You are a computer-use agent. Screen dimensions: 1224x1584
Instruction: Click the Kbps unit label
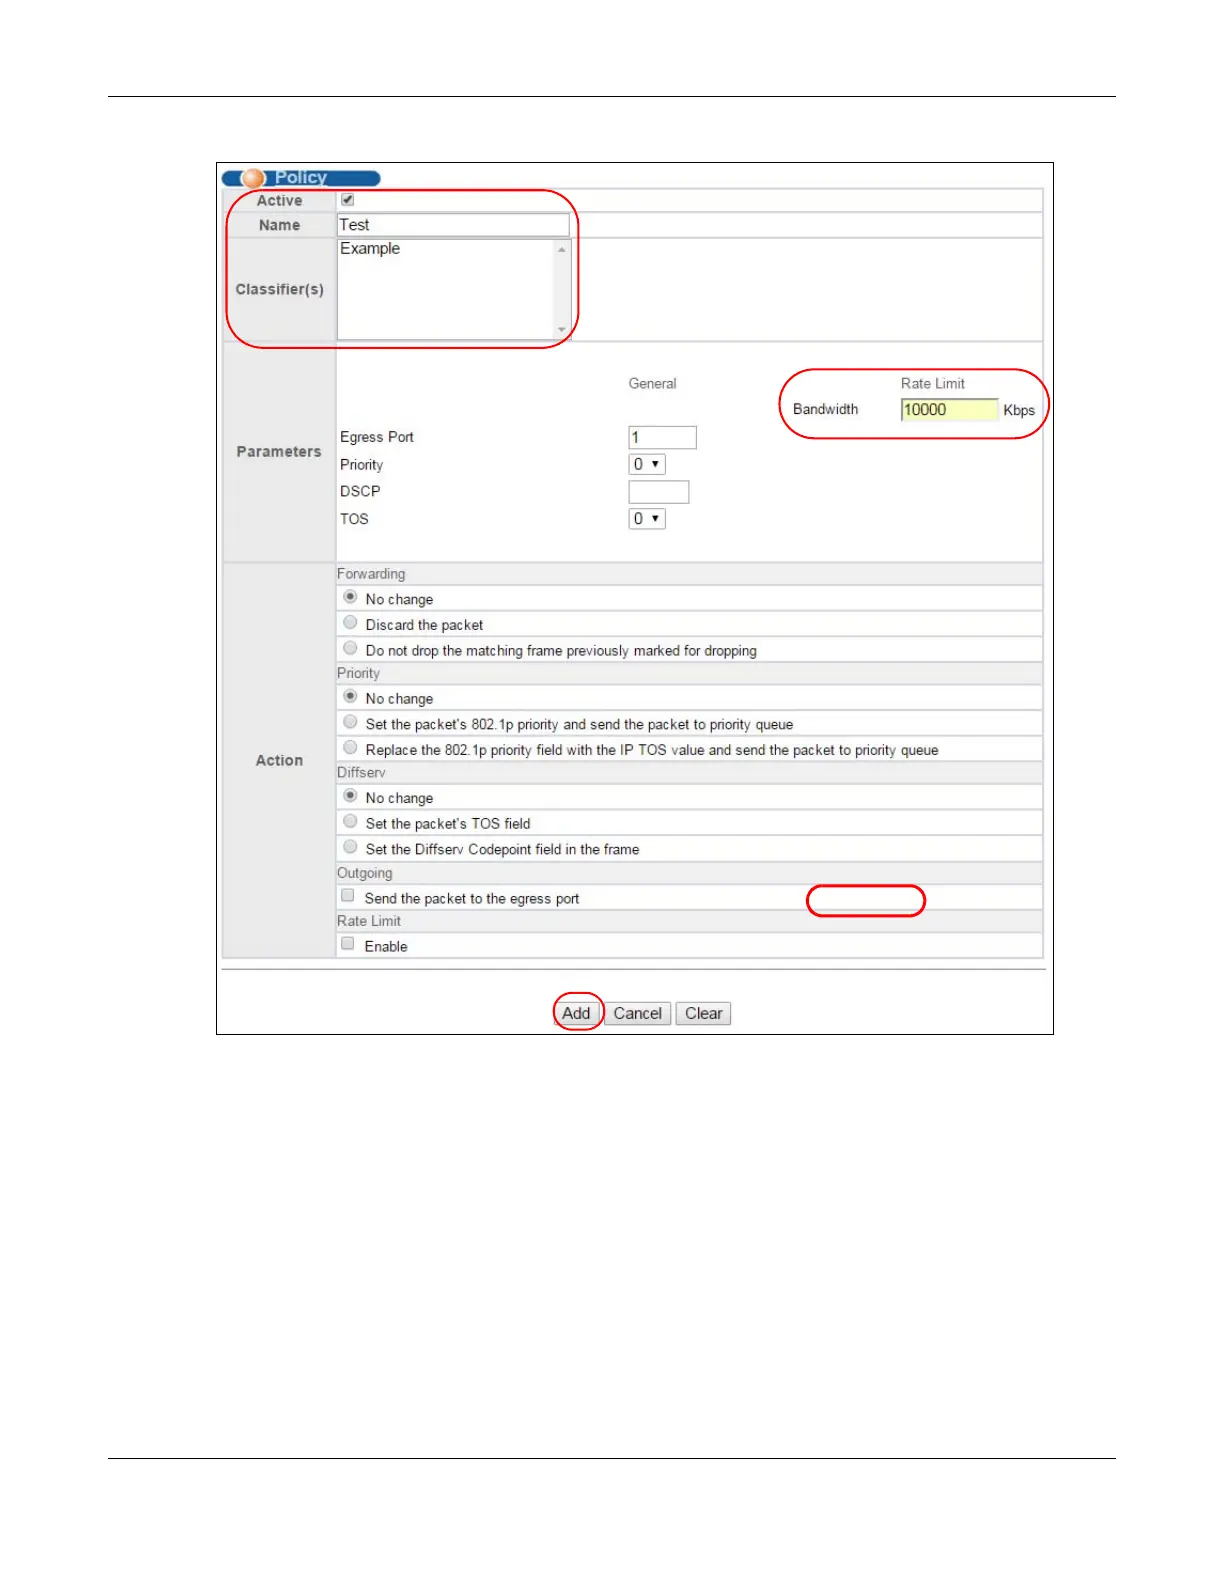pyautogui.click(x=1019, y=410)
